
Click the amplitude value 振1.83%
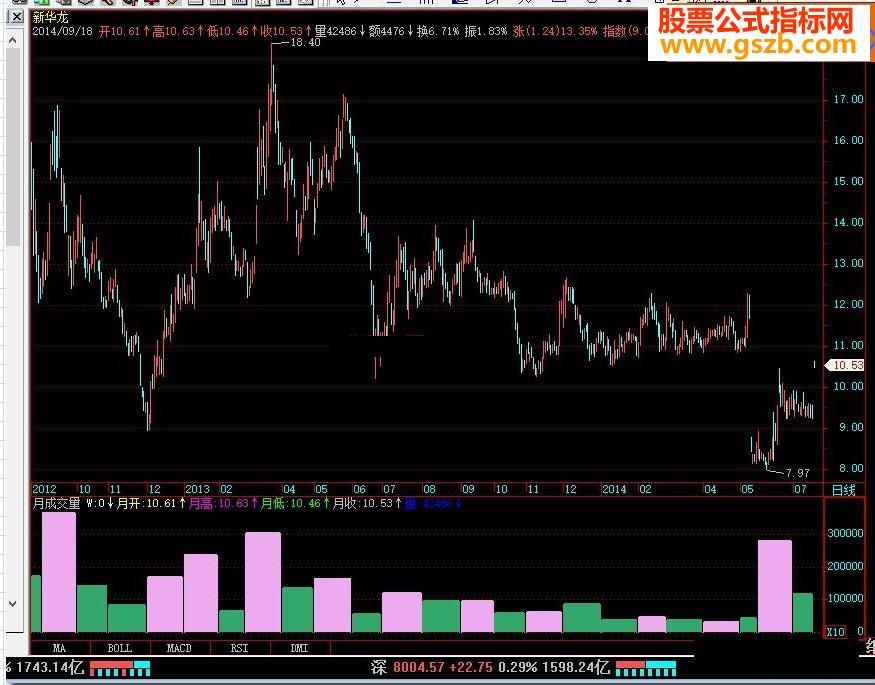(485, 31)
